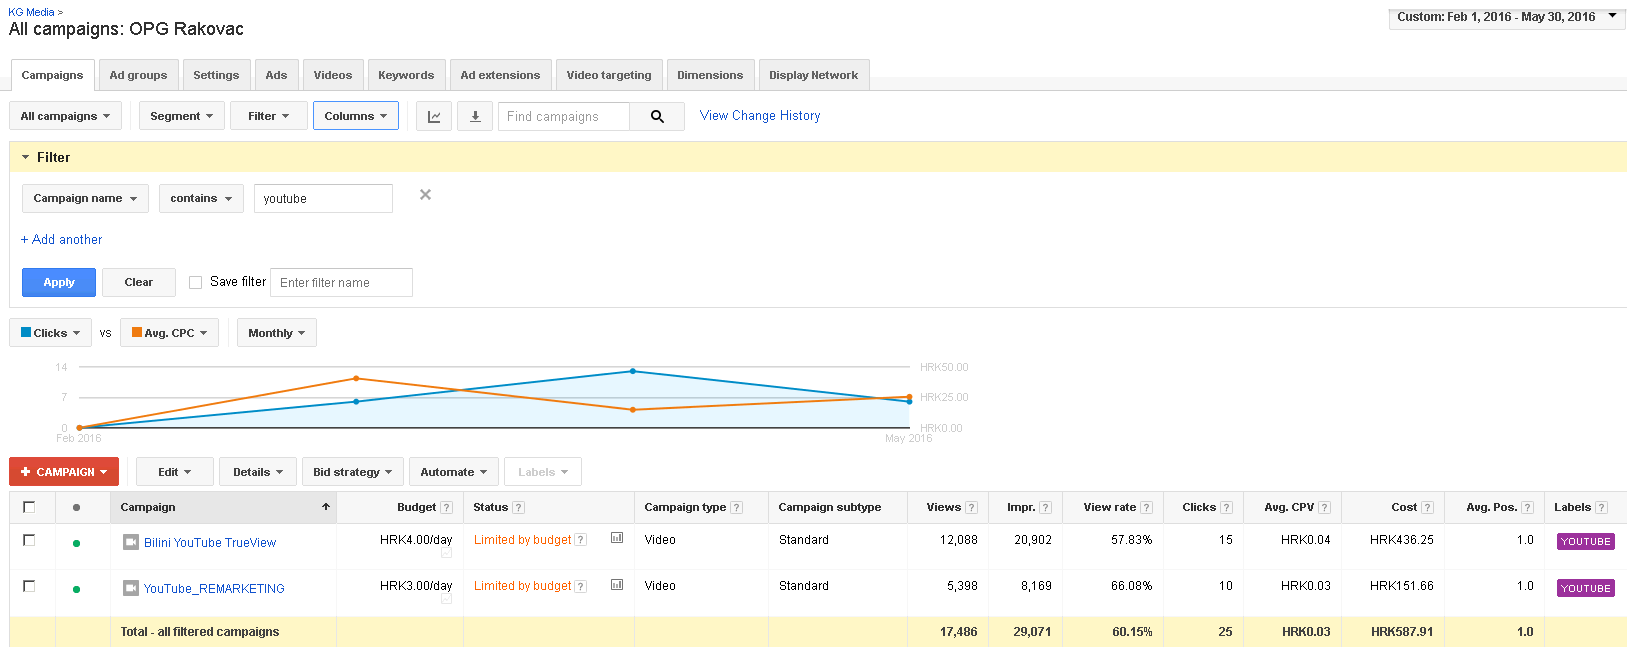The width and height of the screenshot is (1627, 647).
Task: Click help icon next to Avg. CPV
Action: point(1324,508)
